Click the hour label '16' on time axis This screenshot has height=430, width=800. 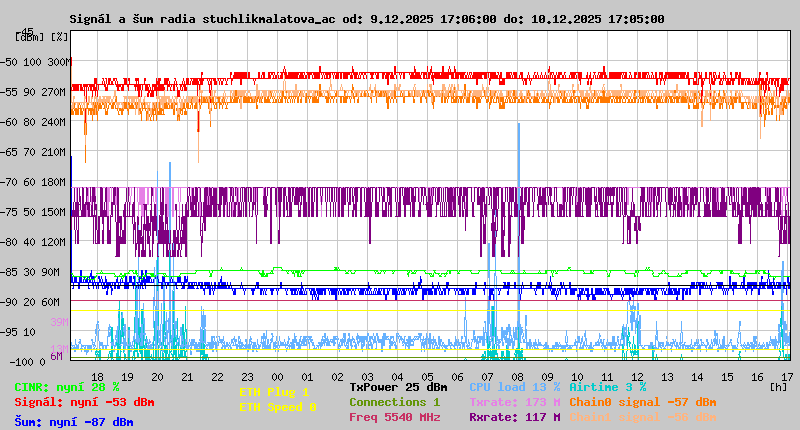pyautogui.click(x=757, y=377)
